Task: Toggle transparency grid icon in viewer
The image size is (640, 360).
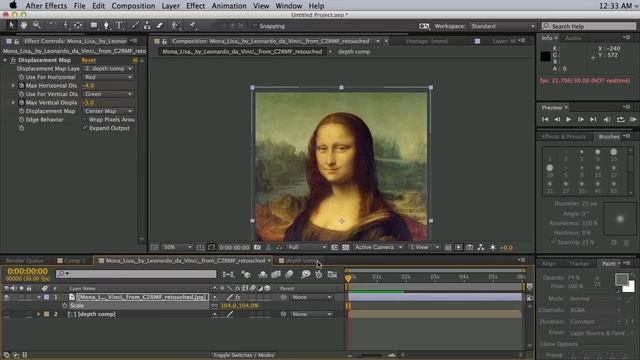Action: 346,247
